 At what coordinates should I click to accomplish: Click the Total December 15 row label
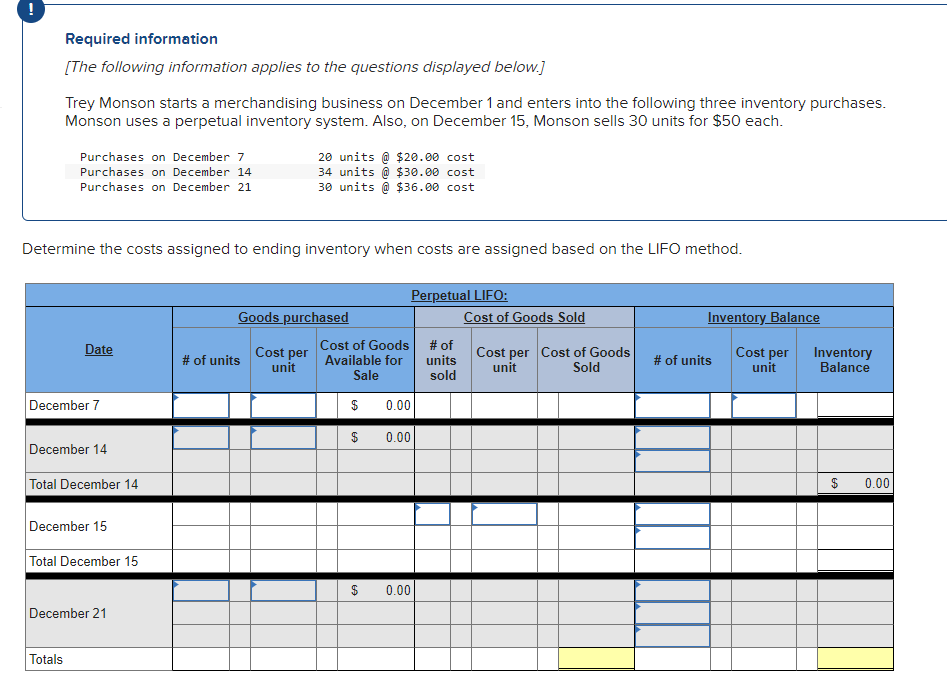coord(83,561)
